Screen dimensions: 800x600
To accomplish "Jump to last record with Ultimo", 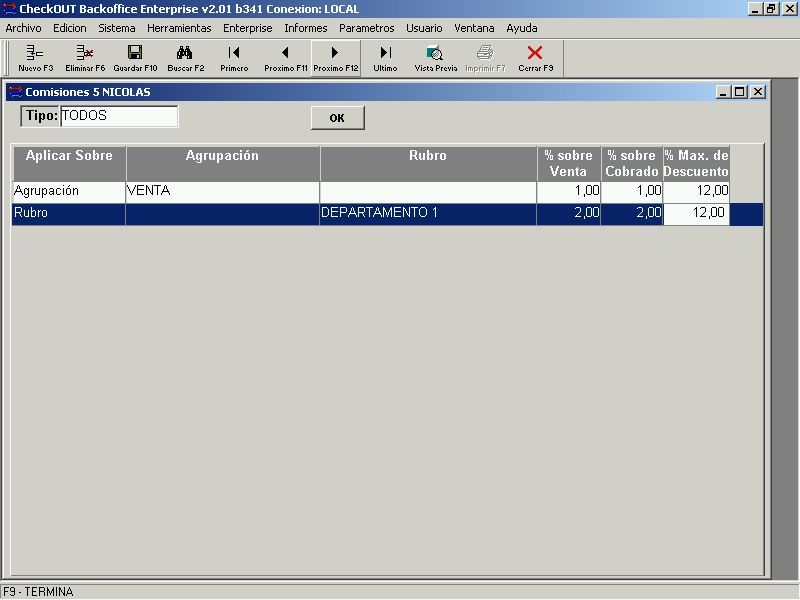I will [x=385, y=58].
